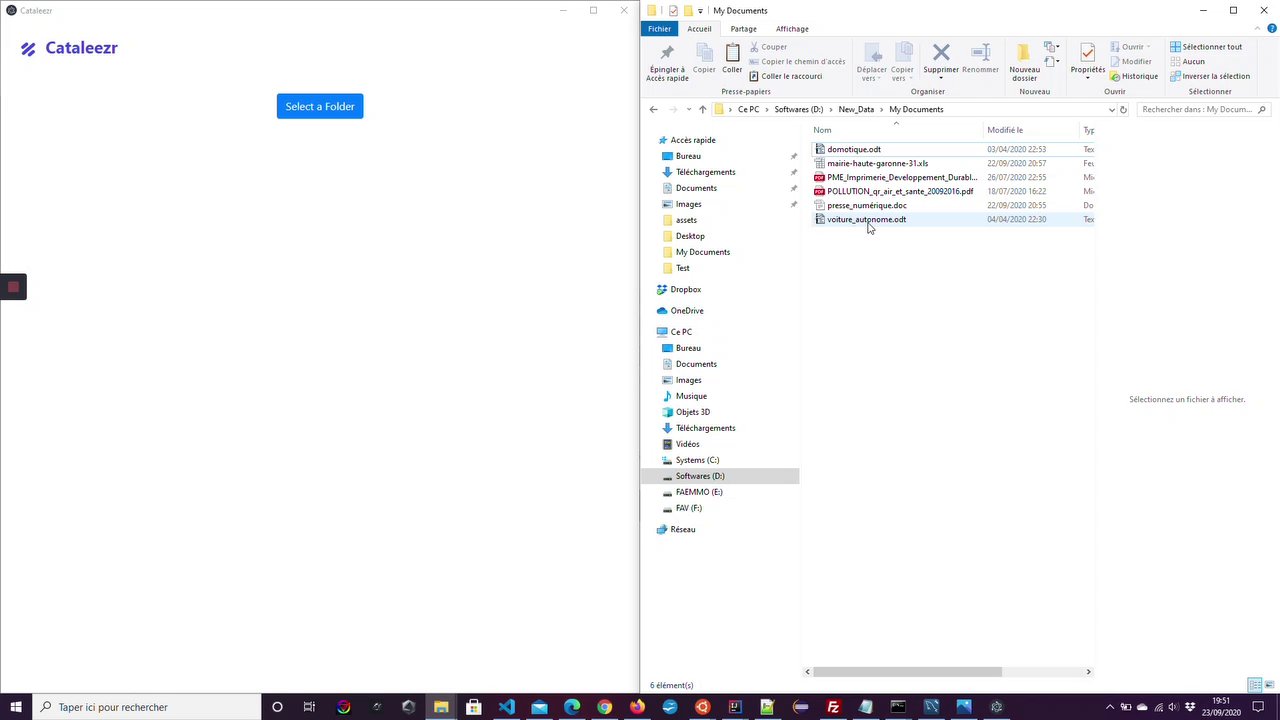Click Aucun to deselect all files

coord(1188,62)
